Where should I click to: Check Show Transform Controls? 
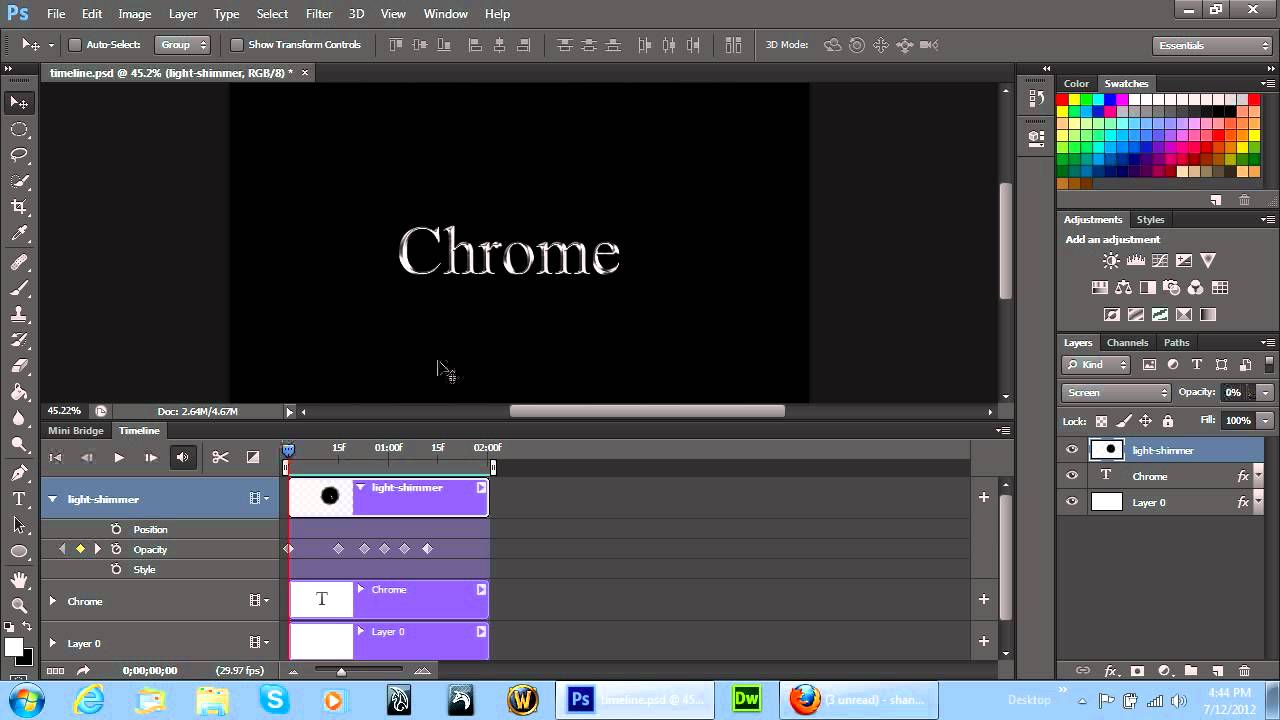click(236, 45)
